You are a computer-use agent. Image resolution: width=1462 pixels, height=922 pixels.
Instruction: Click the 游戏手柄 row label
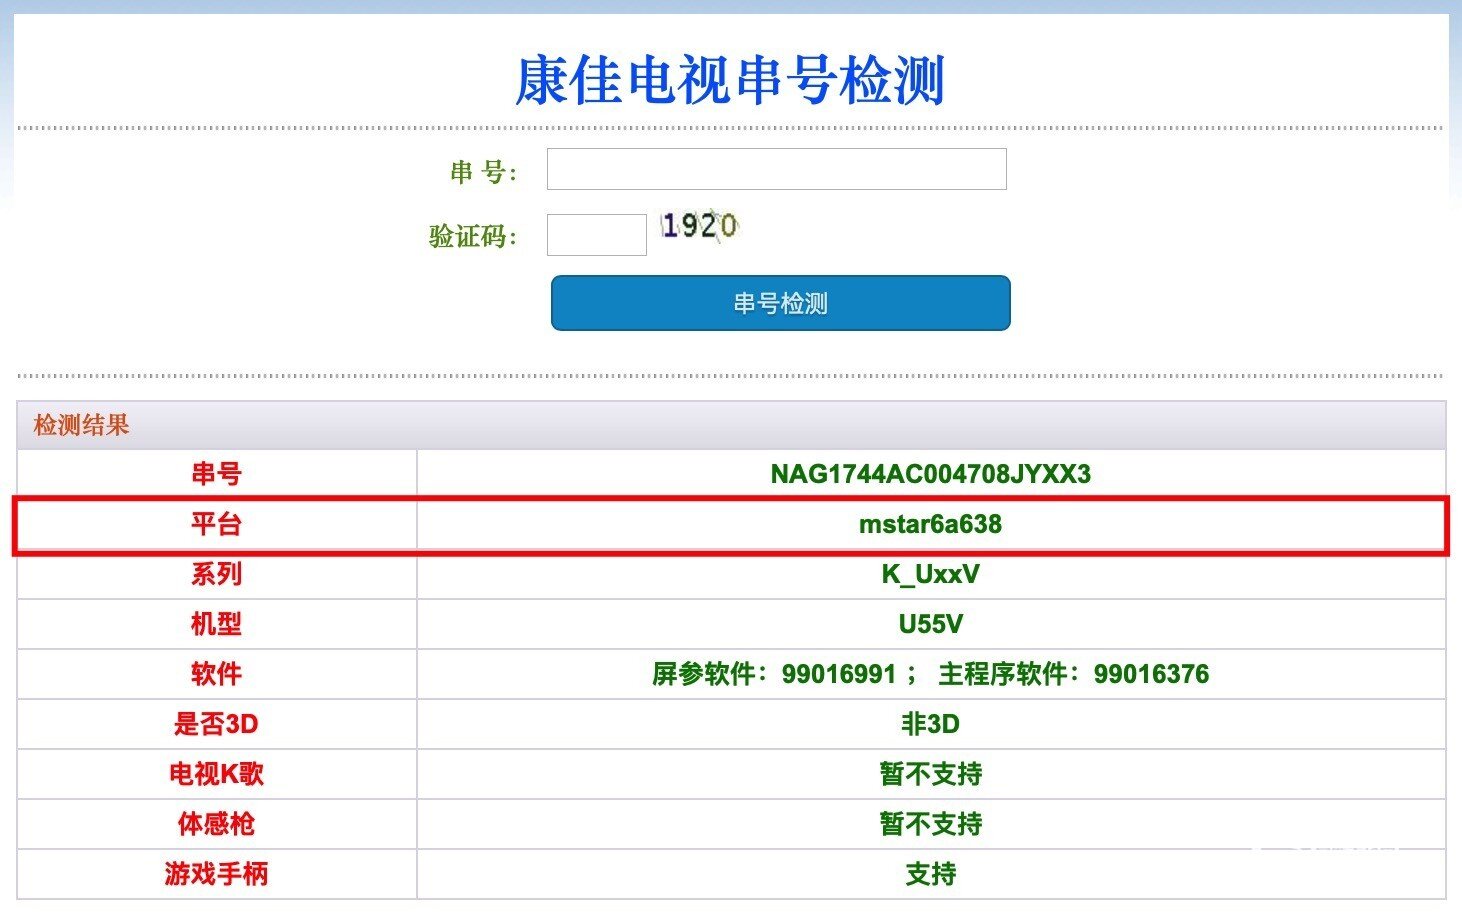pos(217,874)
